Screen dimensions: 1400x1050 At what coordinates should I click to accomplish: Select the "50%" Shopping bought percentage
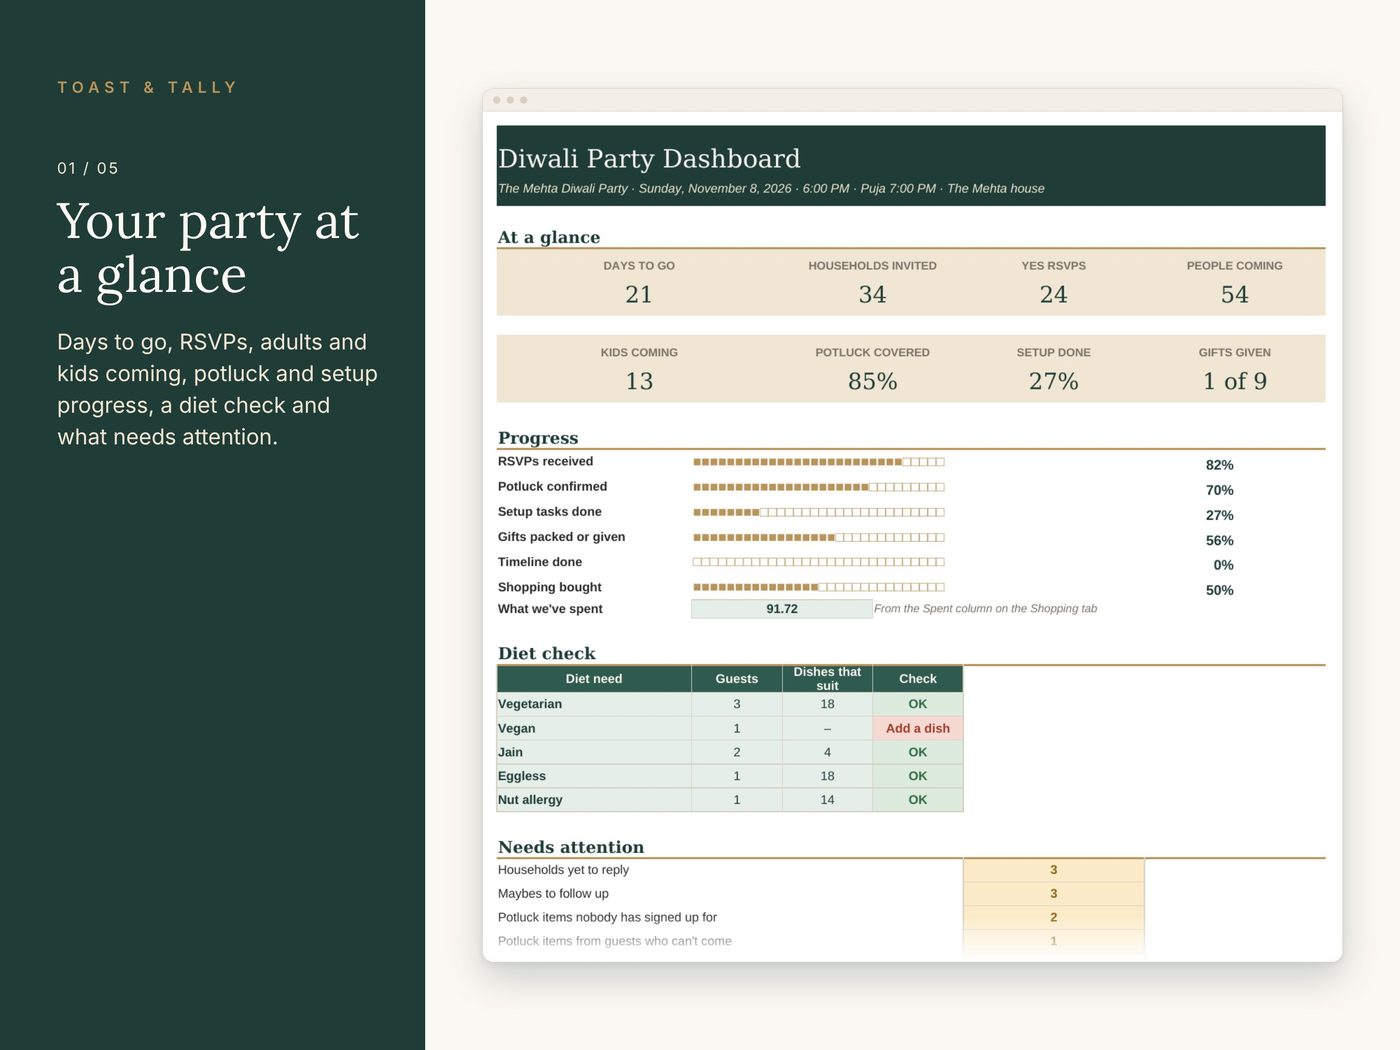coord(1219,590)
